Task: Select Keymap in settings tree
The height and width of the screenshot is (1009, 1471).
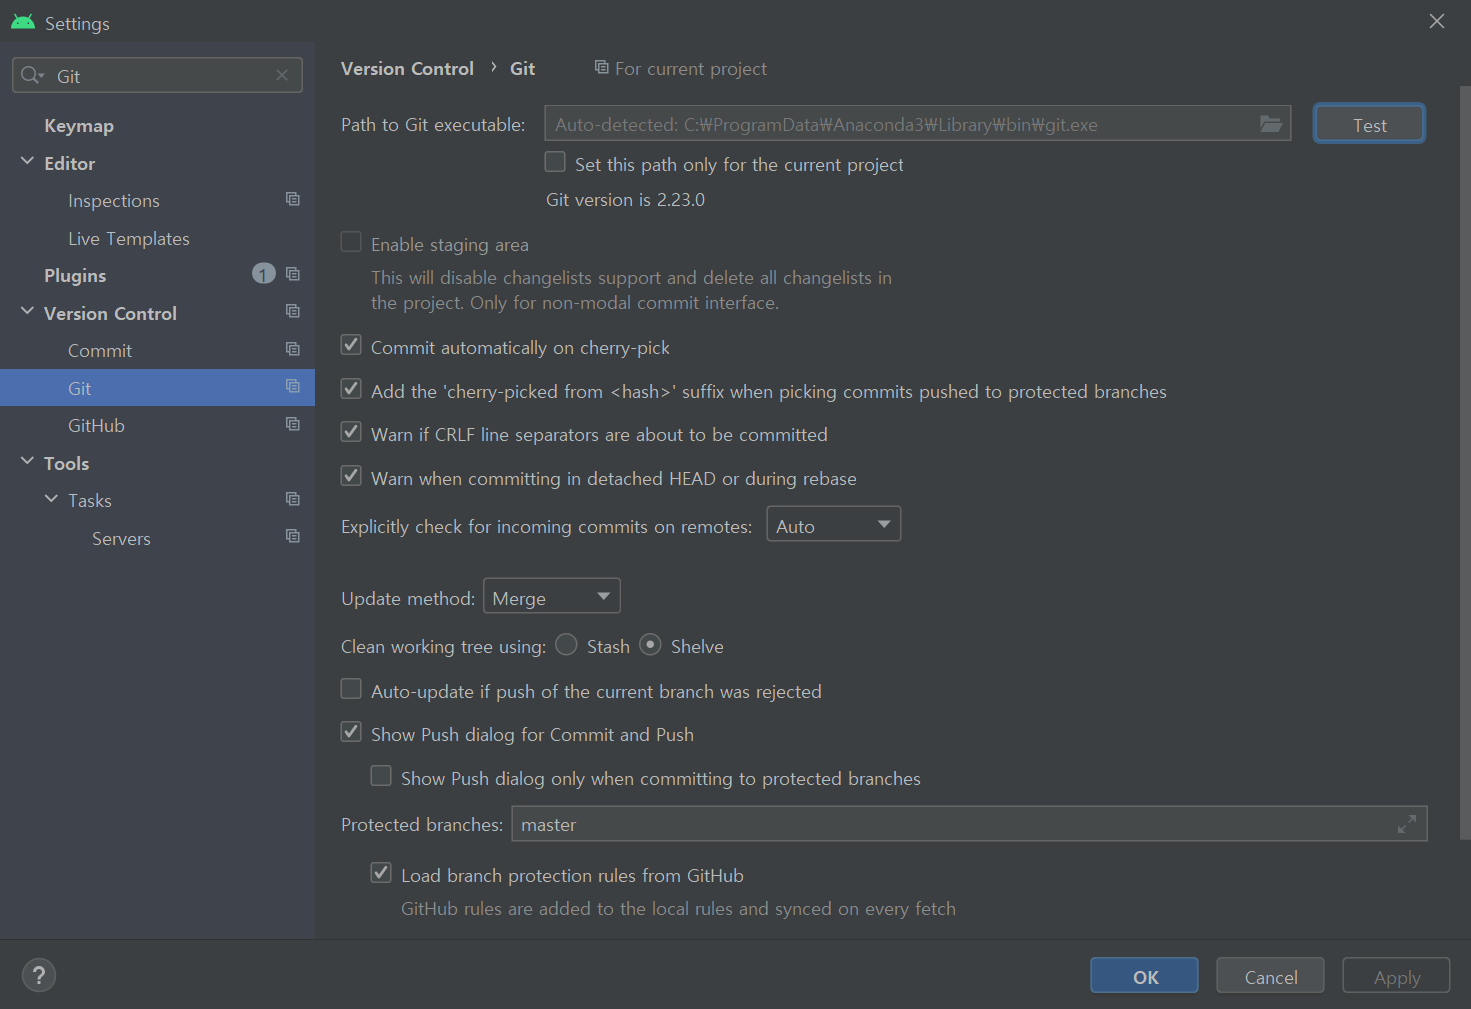Action: [79, 126]
